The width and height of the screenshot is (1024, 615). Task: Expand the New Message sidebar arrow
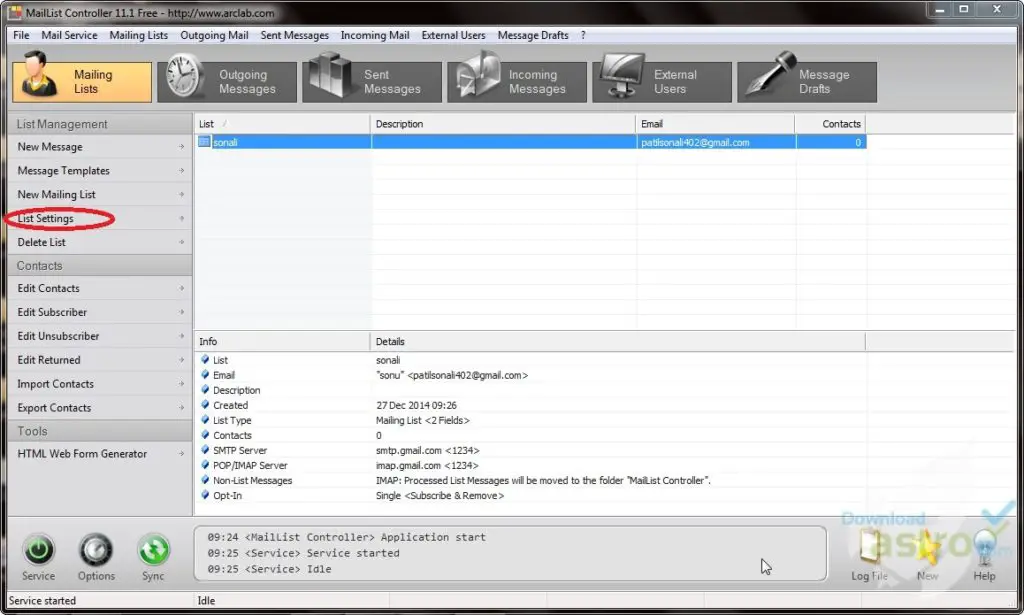click(181, 147)
